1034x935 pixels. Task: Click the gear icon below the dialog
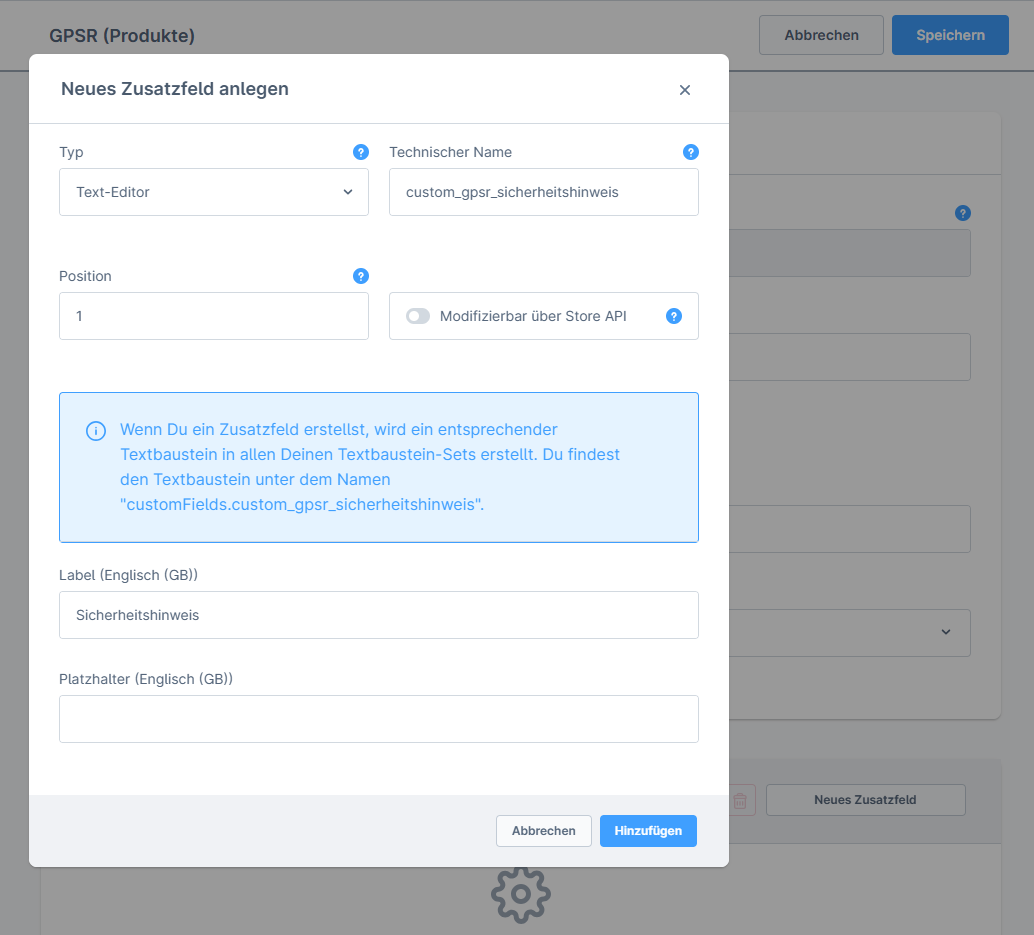(520, 892)
